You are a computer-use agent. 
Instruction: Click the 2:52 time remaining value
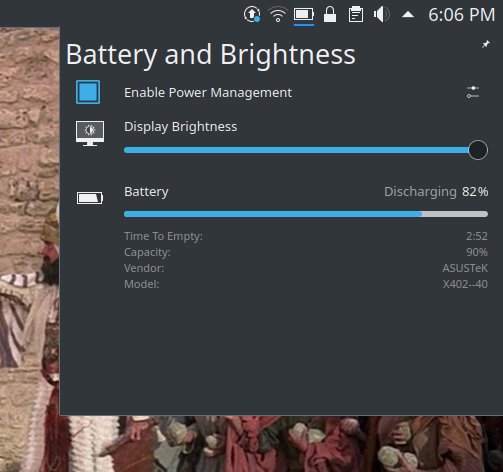click(477, 236)
